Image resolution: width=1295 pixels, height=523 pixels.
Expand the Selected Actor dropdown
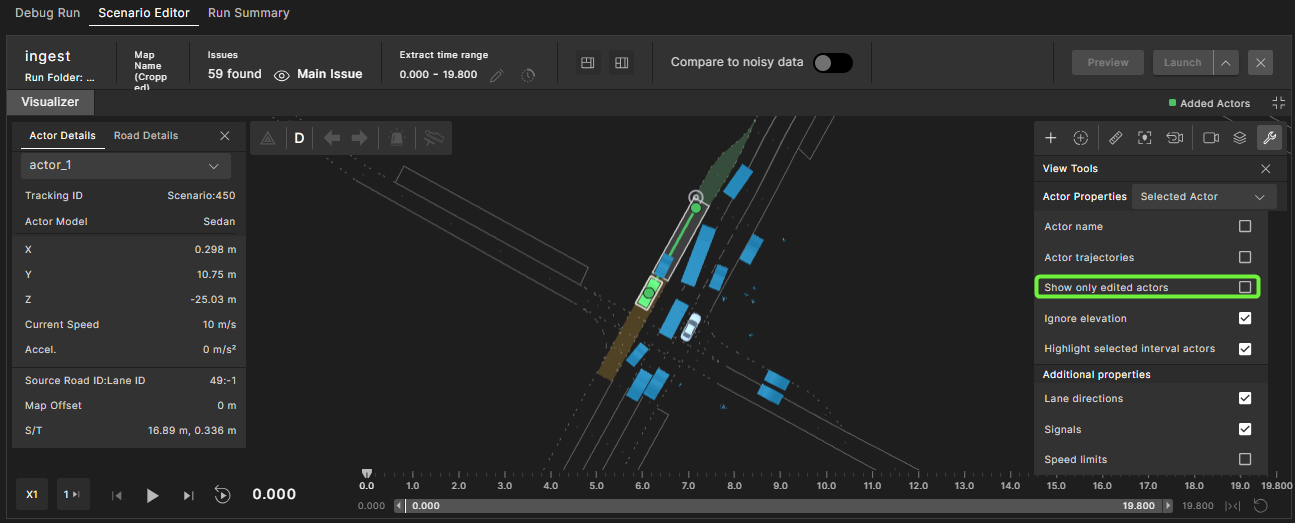pyautogui.click(x=1203, y=197)
